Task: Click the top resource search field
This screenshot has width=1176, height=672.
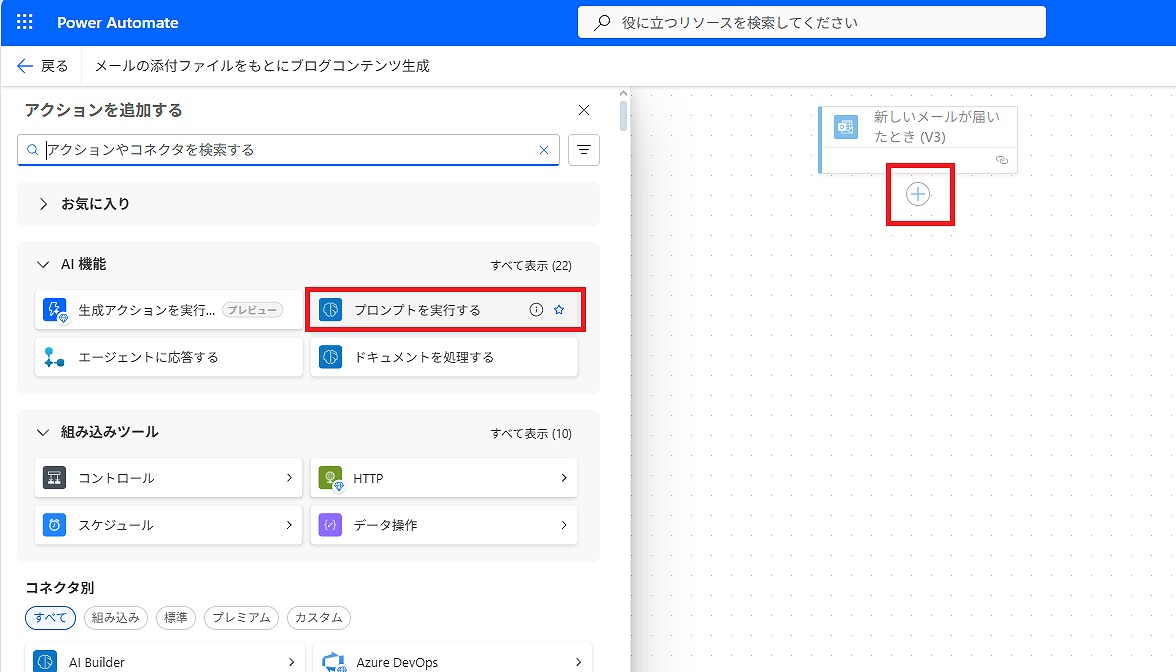Action: [811, 22]
